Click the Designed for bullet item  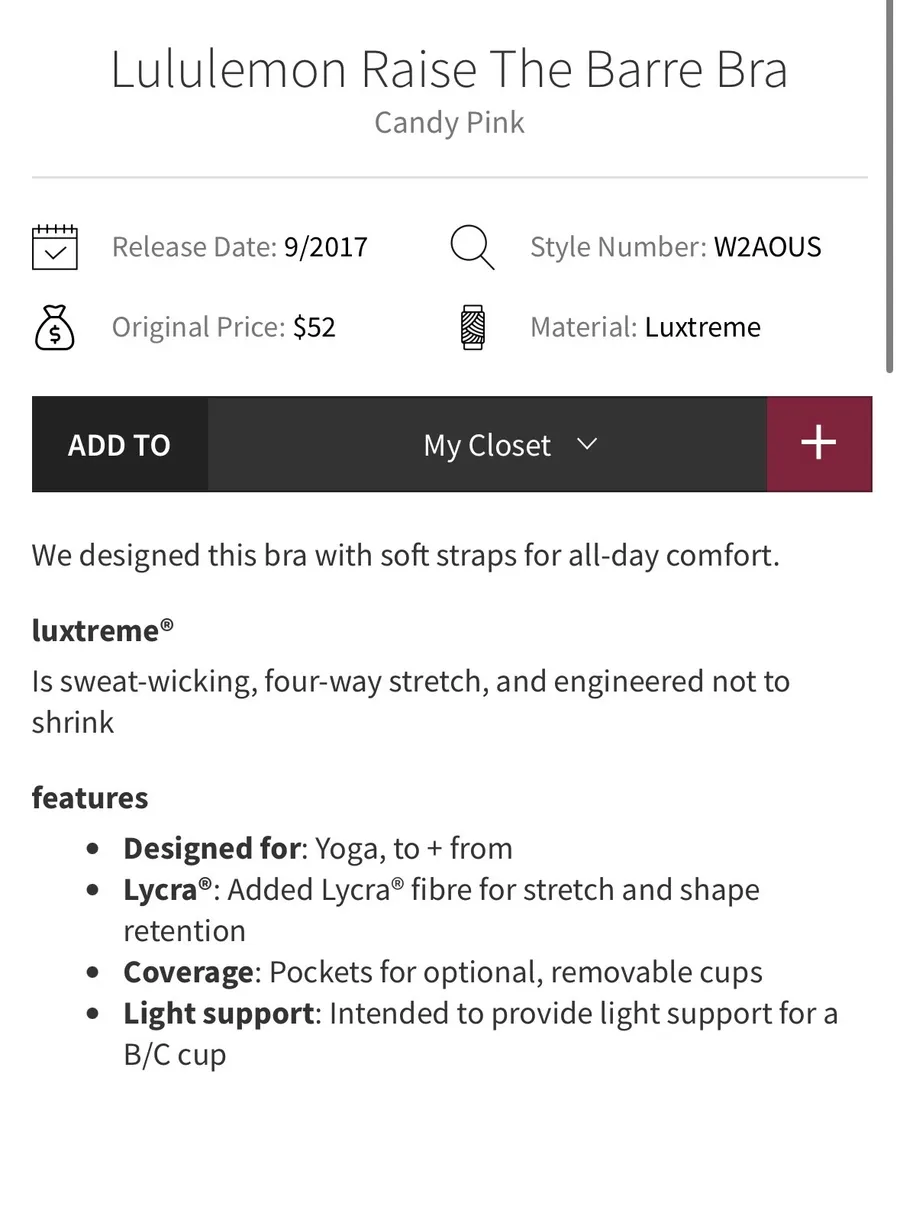pos(318,848)
